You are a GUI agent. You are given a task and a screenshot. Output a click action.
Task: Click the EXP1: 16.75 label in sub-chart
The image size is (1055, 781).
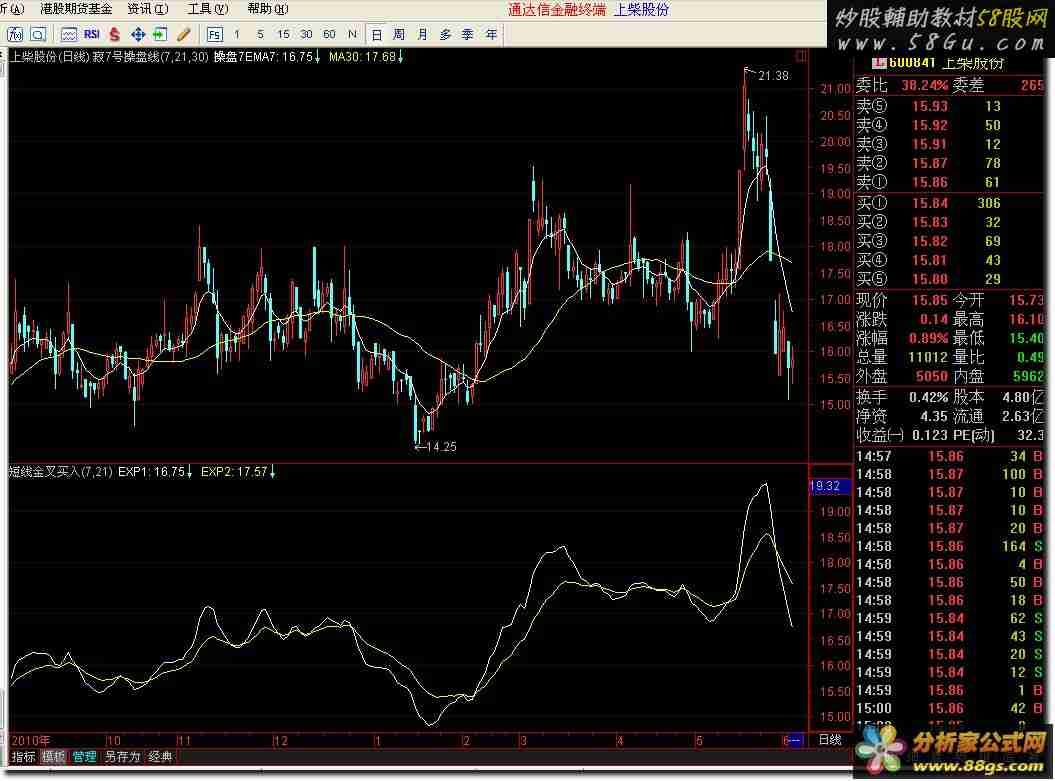[155, 472]
